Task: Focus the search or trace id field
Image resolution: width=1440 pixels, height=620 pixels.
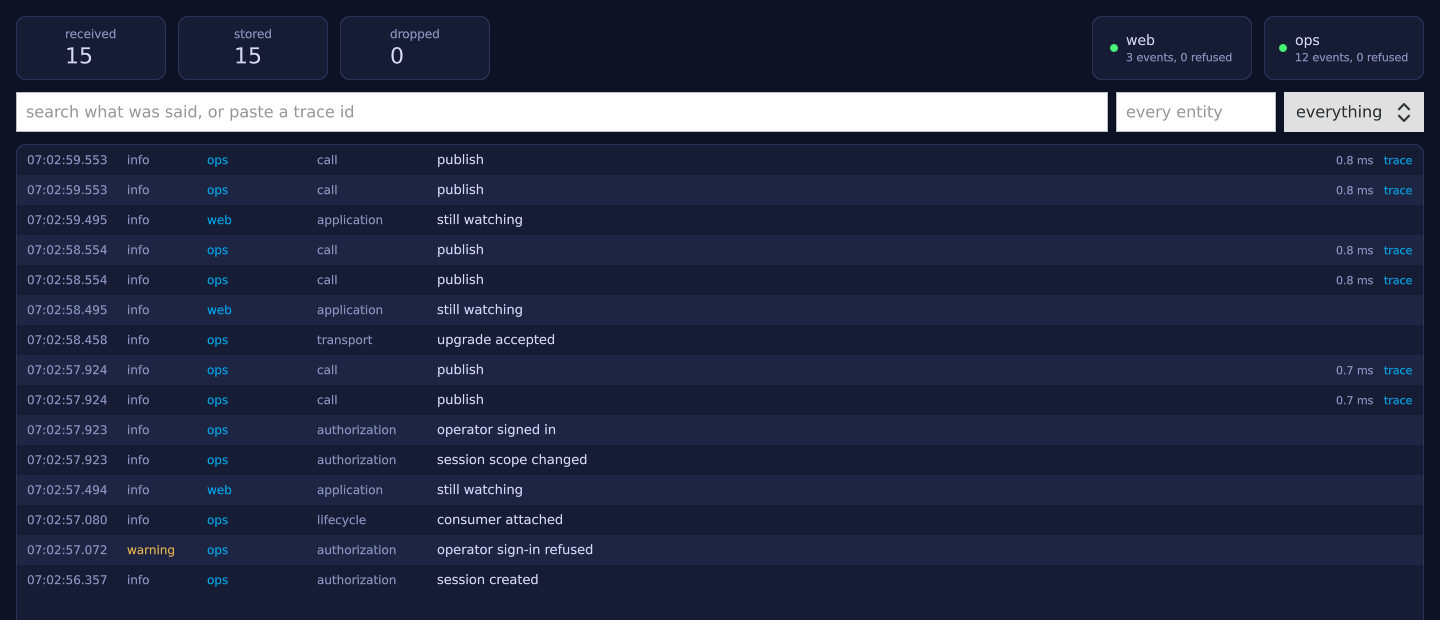Action: tap(561, 112)
